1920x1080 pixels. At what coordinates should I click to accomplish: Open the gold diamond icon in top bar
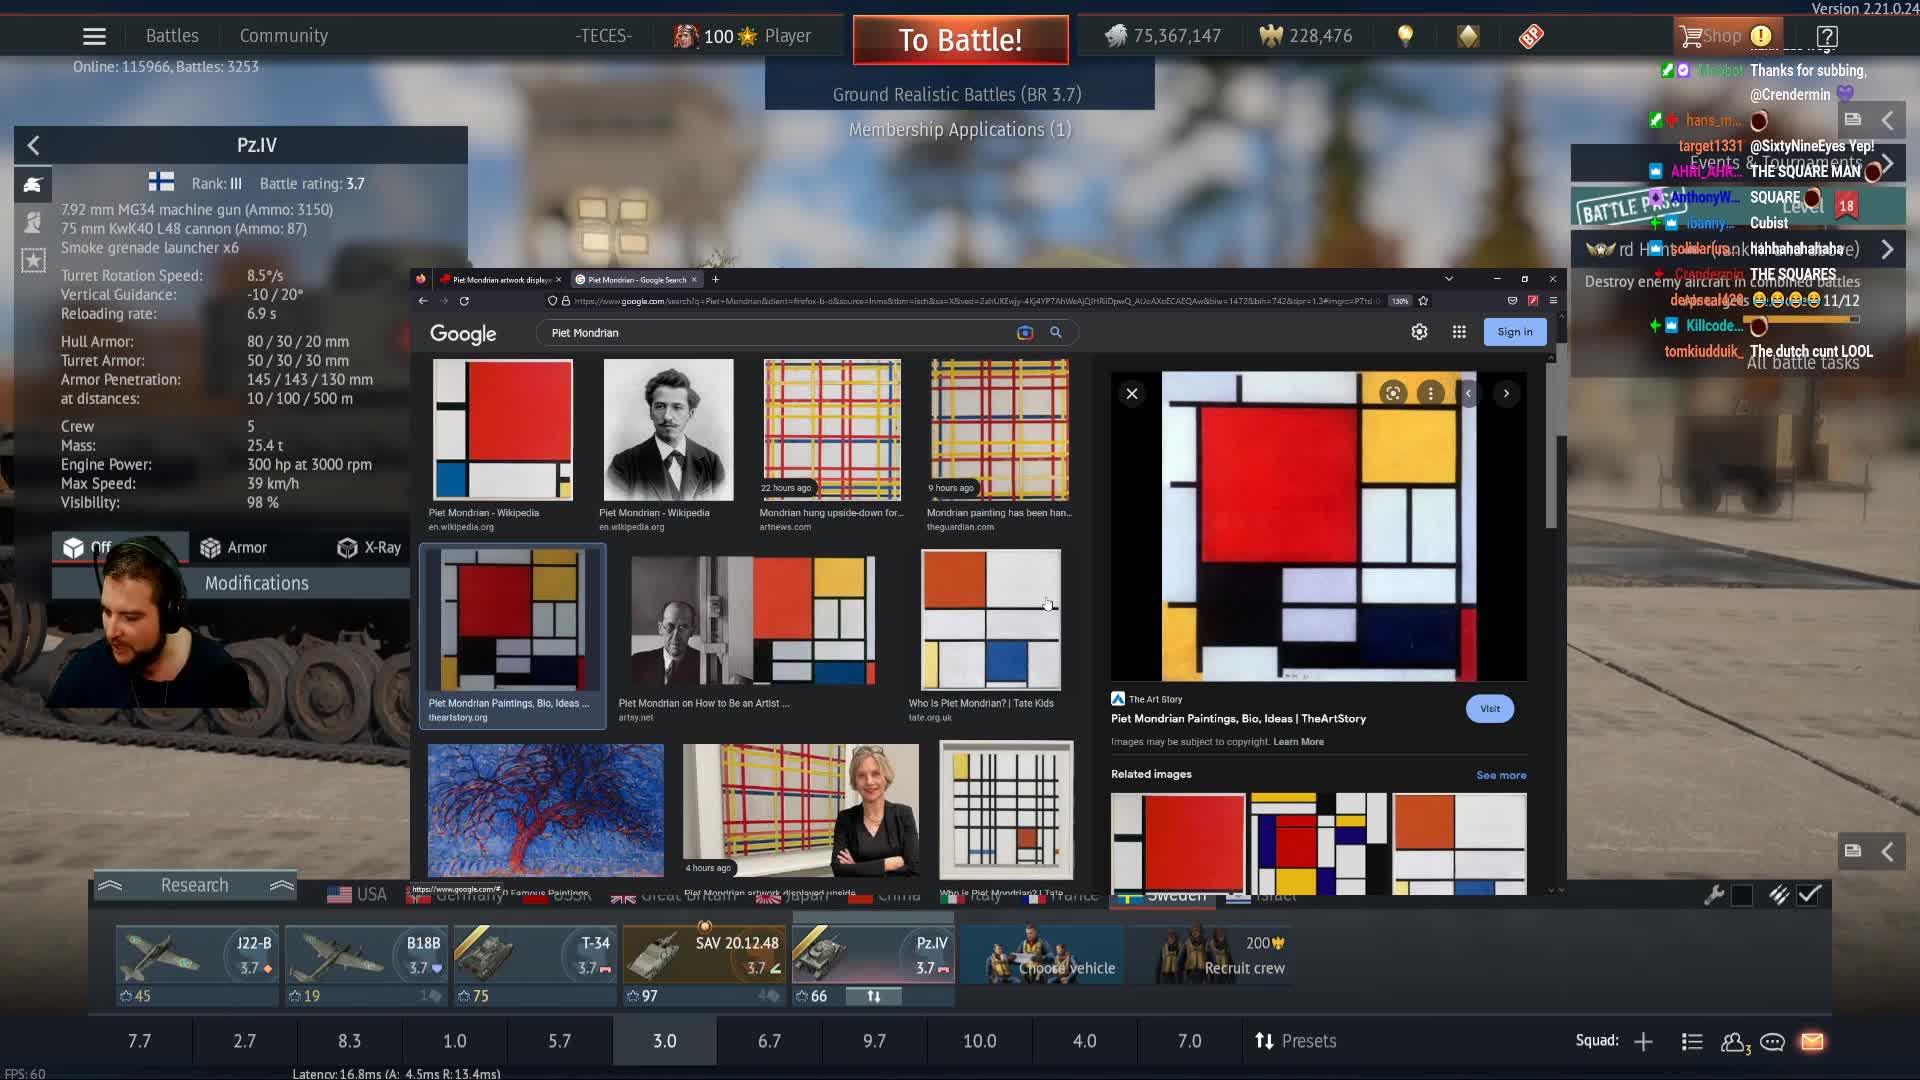tap(1468, 37)
